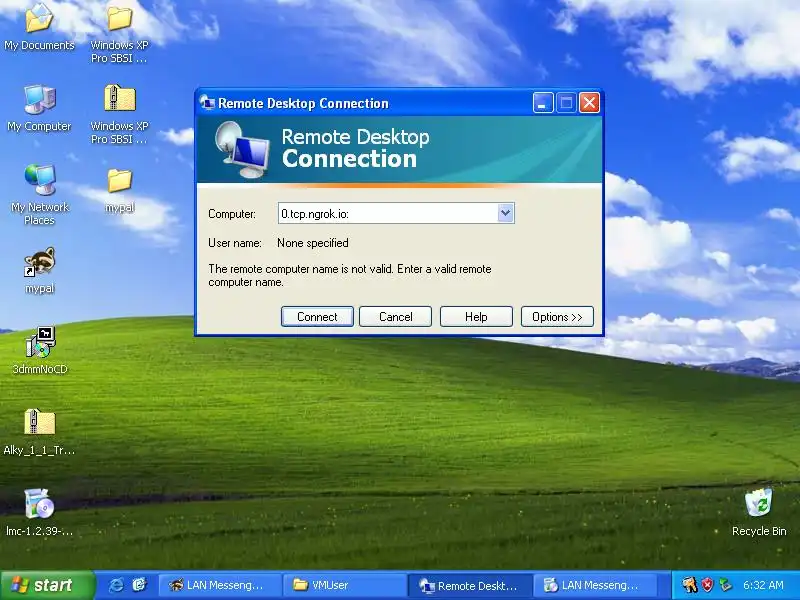Close the Remote Desktop Connection window

589,103
